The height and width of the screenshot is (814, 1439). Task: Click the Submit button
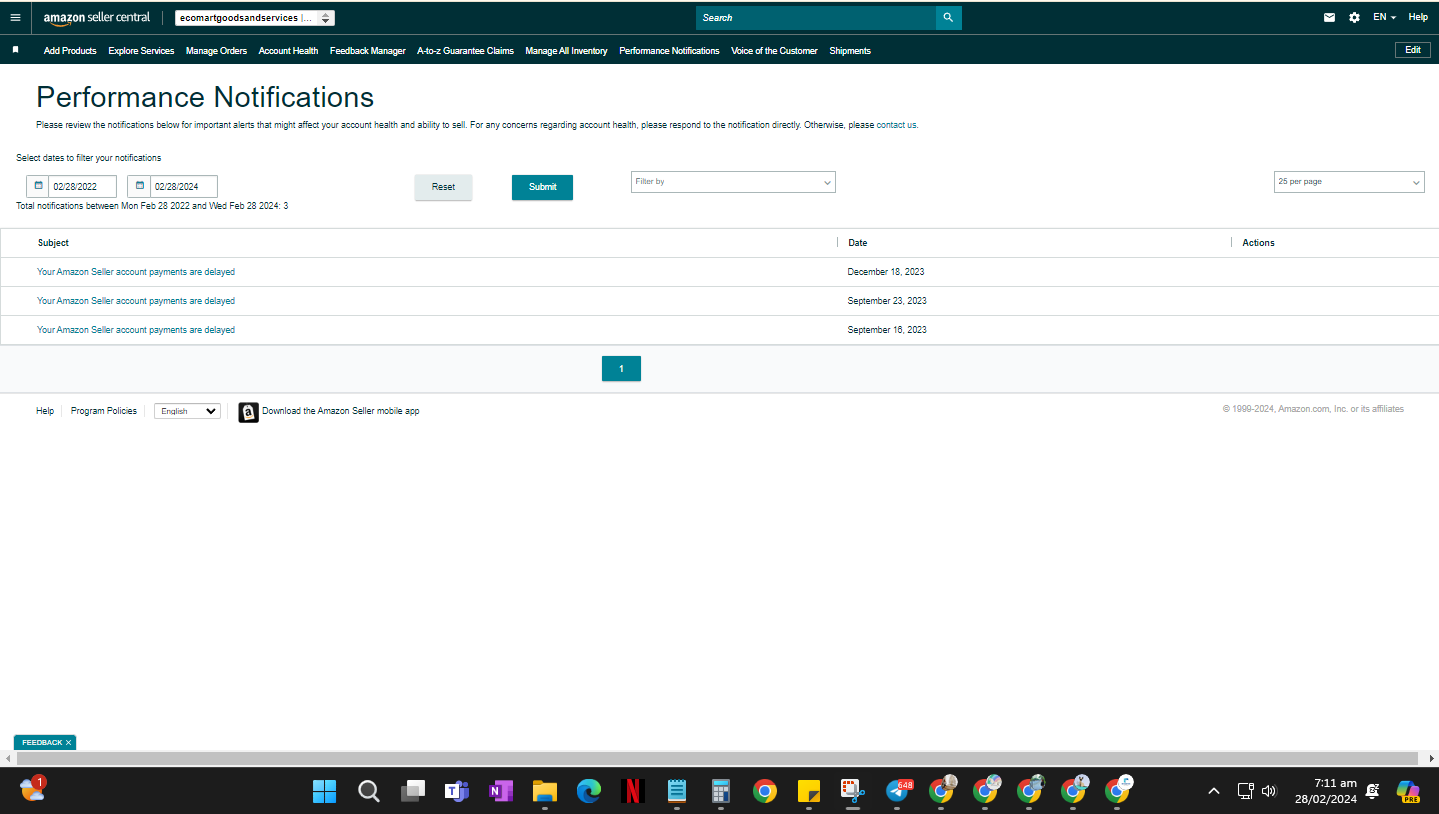pyautogui.click(x=542, y=187)
